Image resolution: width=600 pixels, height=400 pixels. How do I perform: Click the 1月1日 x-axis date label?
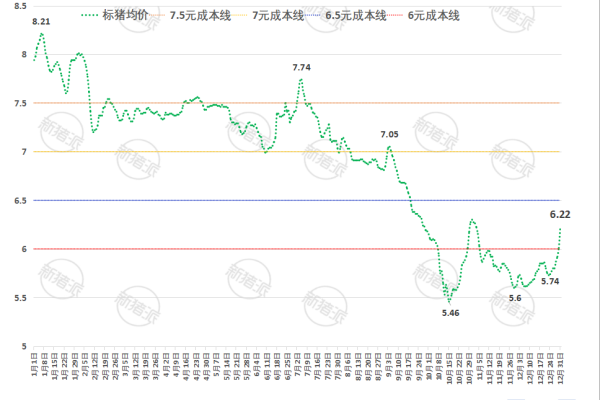tap(35, 366)
